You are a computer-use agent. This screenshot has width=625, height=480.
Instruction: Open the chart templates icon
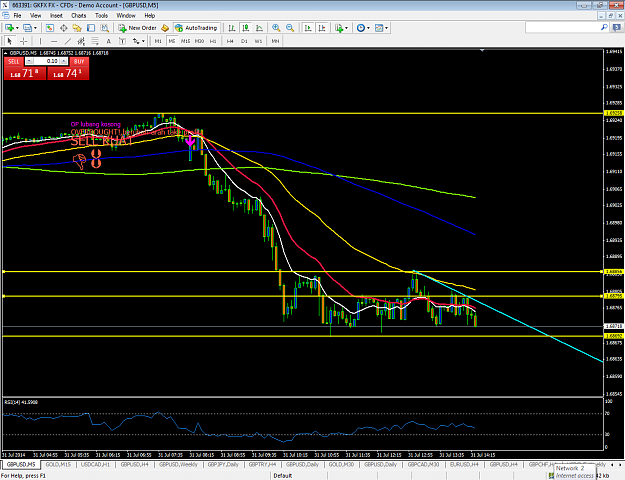379,28
